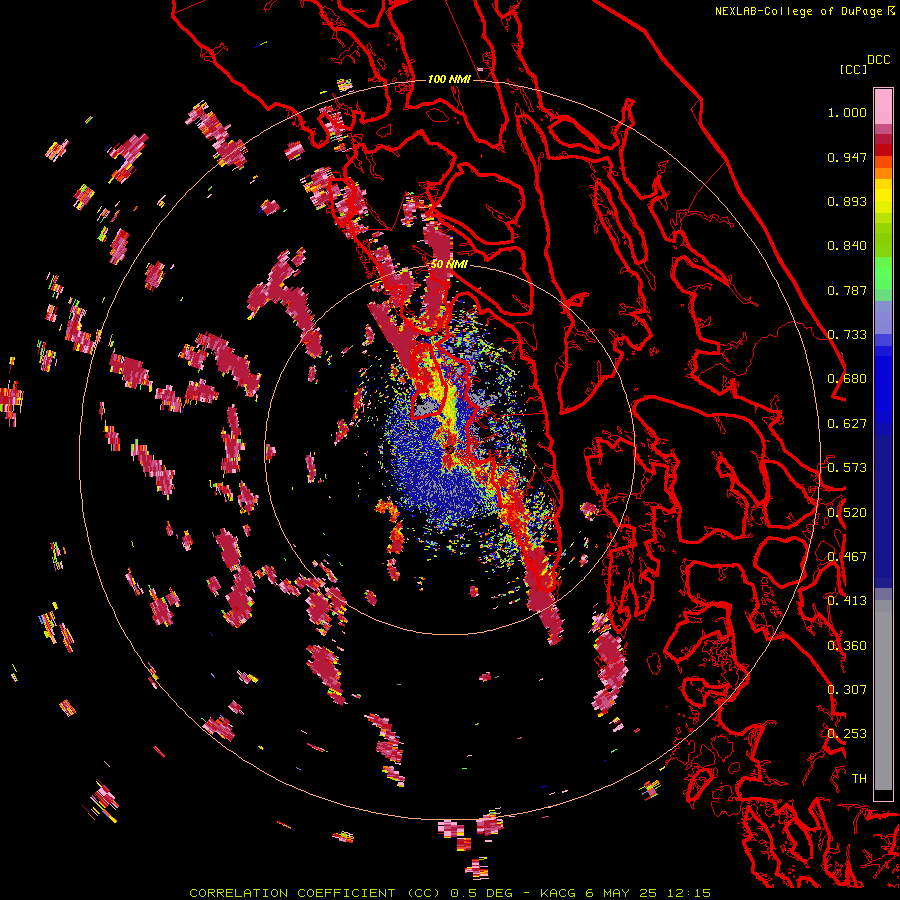Click the TH threshold label
This screenshot has width=900, height=900.
pyautogui.click(x=859, y=779)
